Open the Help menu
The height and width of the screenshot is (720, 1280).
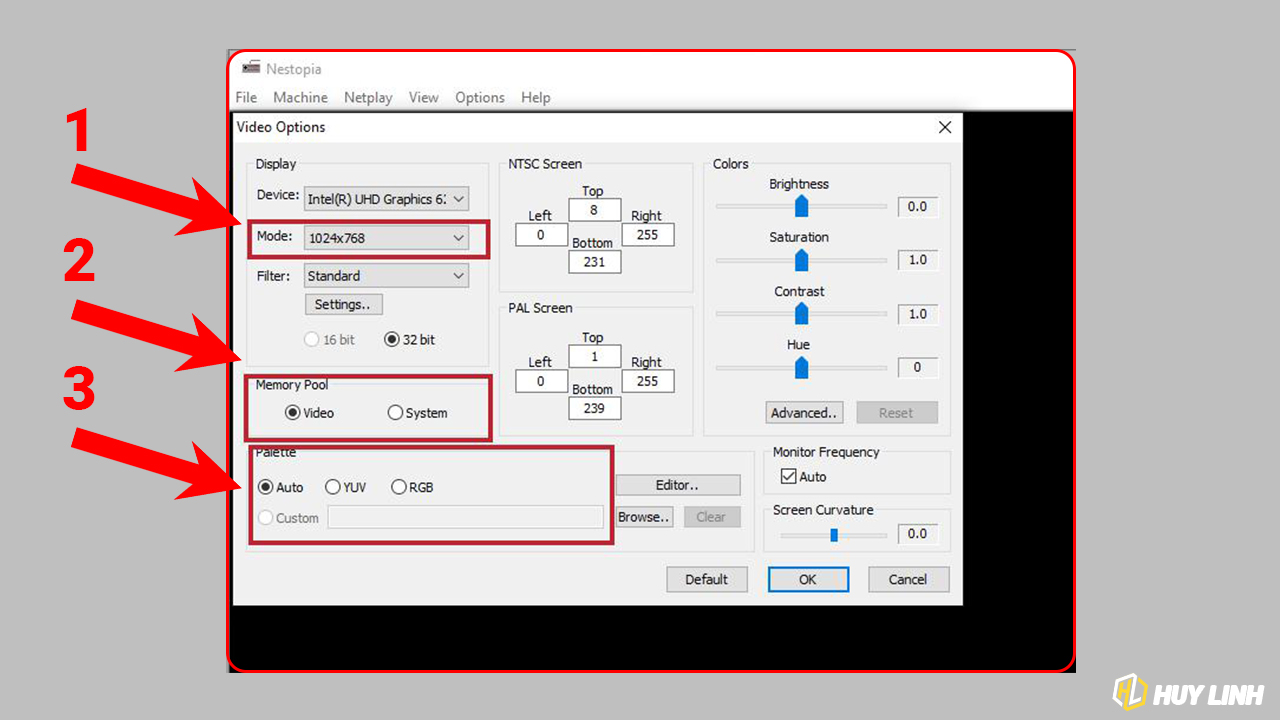point(536,97)
